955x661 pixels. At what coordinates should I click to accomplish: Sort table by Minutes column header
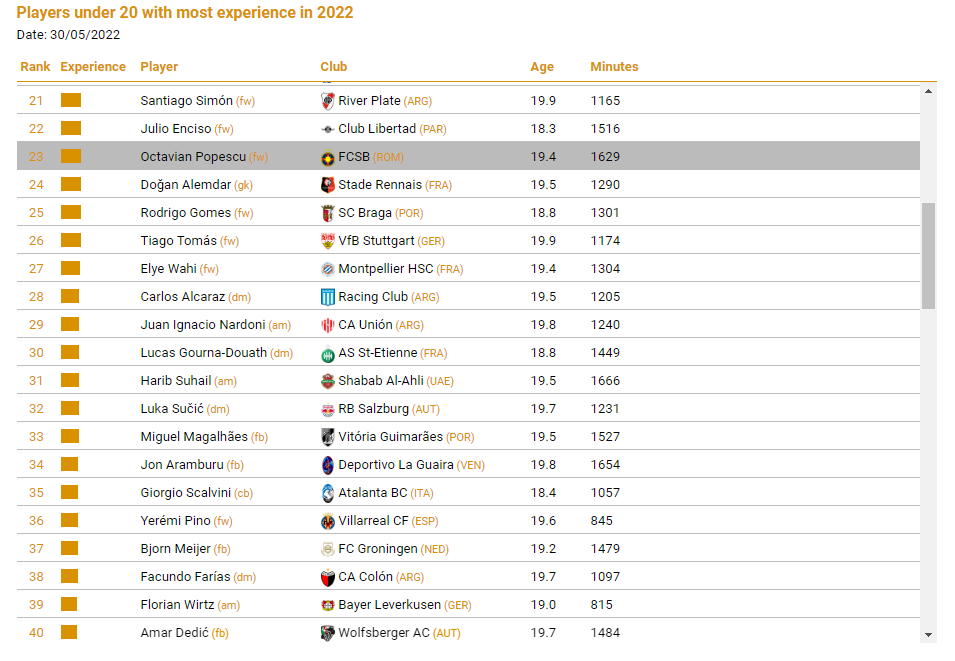tap(614, 66)
